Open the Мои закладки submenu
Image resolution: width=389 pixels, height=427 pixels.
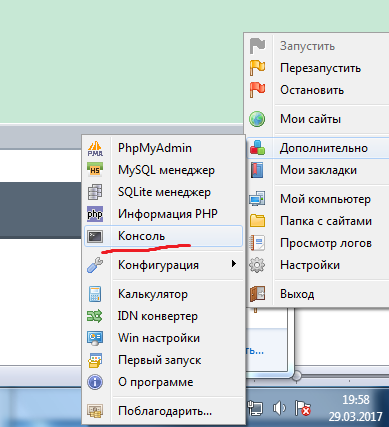(318, 170)
